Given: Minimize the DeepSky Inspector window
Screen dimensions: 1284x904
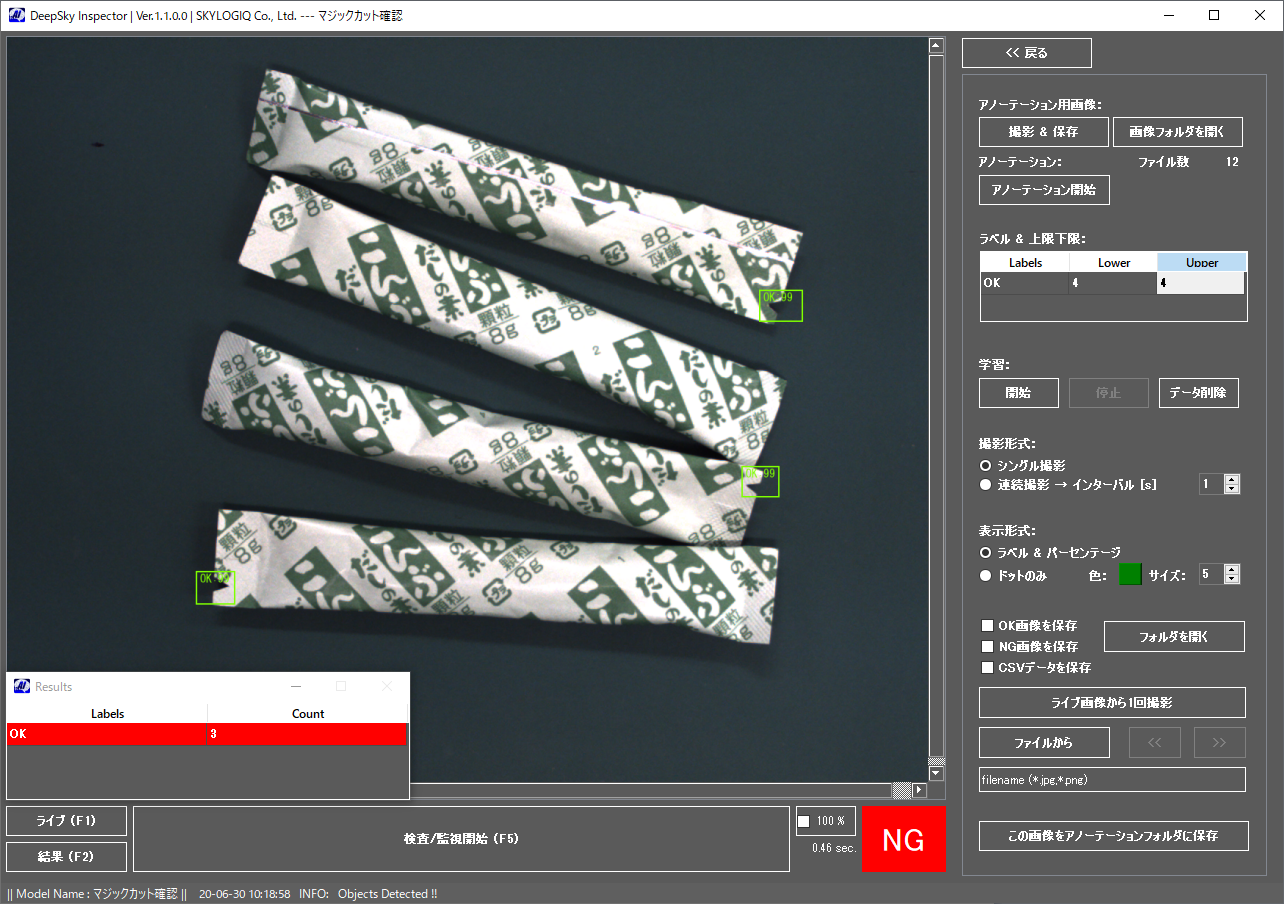Looking at the screenshot, I should coord(1168,15).
